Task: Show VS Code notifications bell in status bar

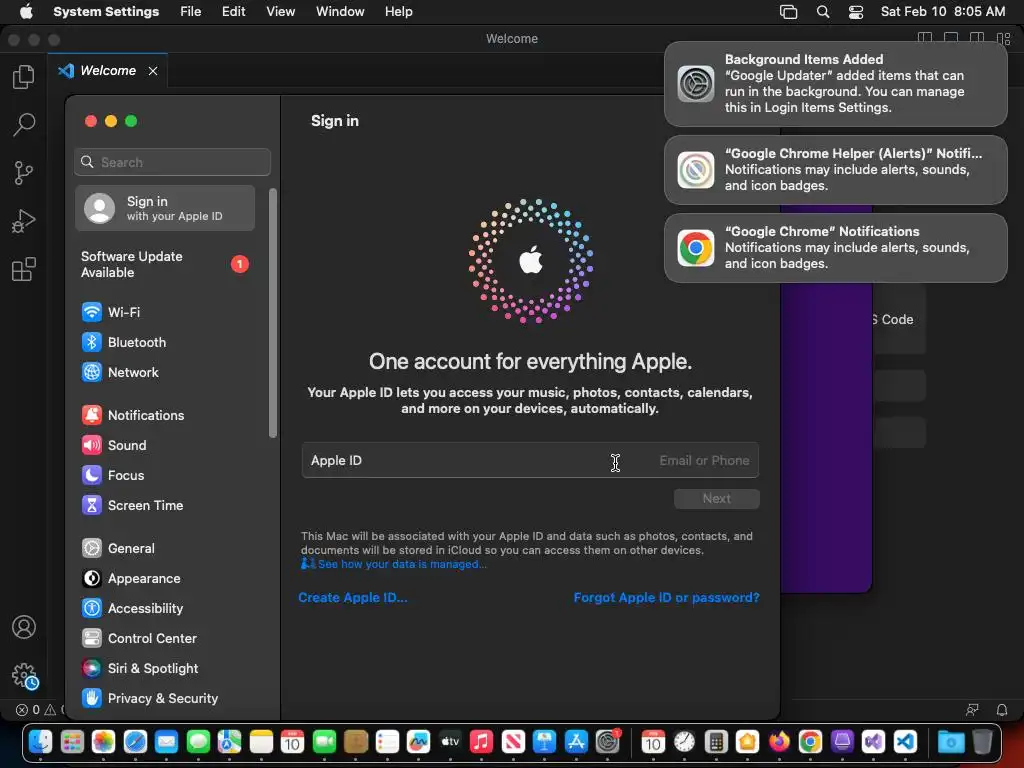Action: [1001, 709]
